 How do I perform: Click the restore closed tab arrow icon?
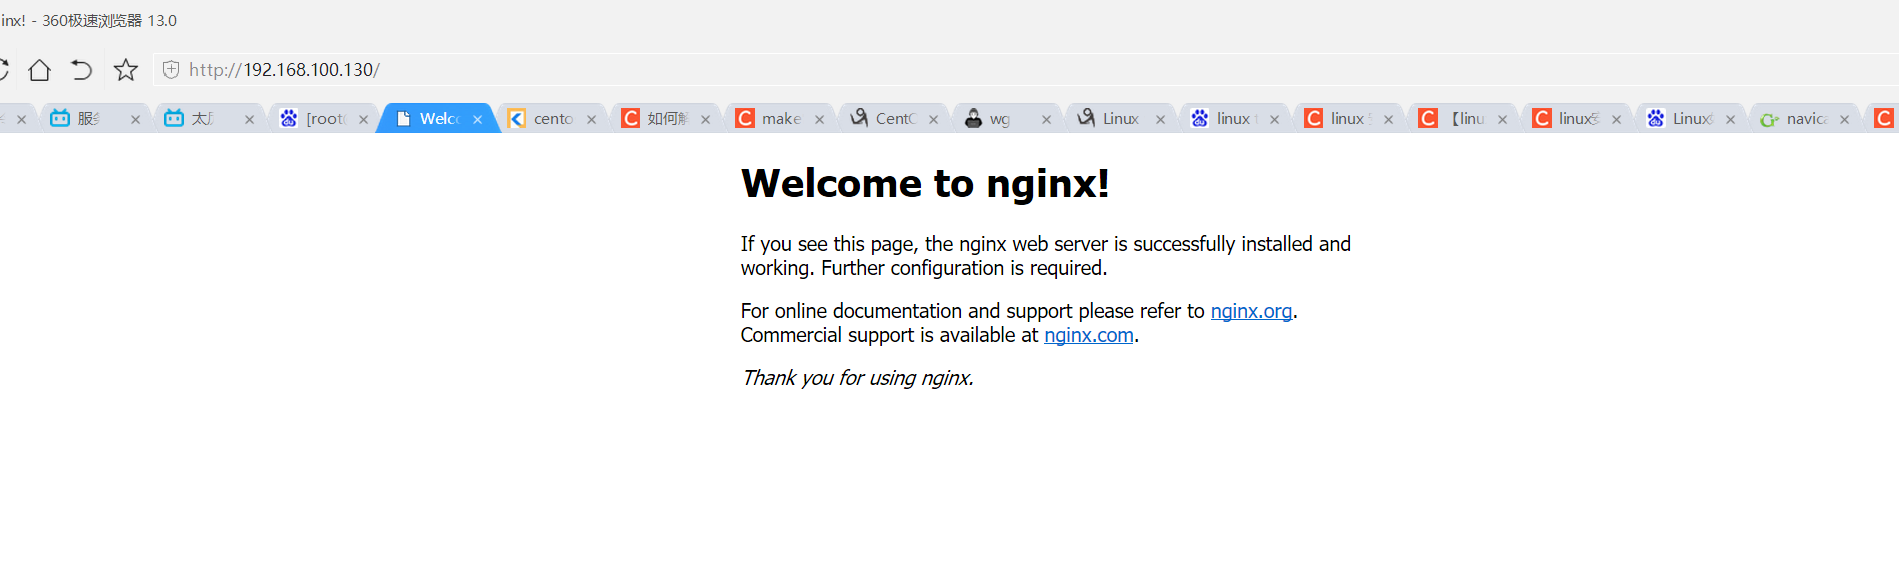(x=81, y=70)
